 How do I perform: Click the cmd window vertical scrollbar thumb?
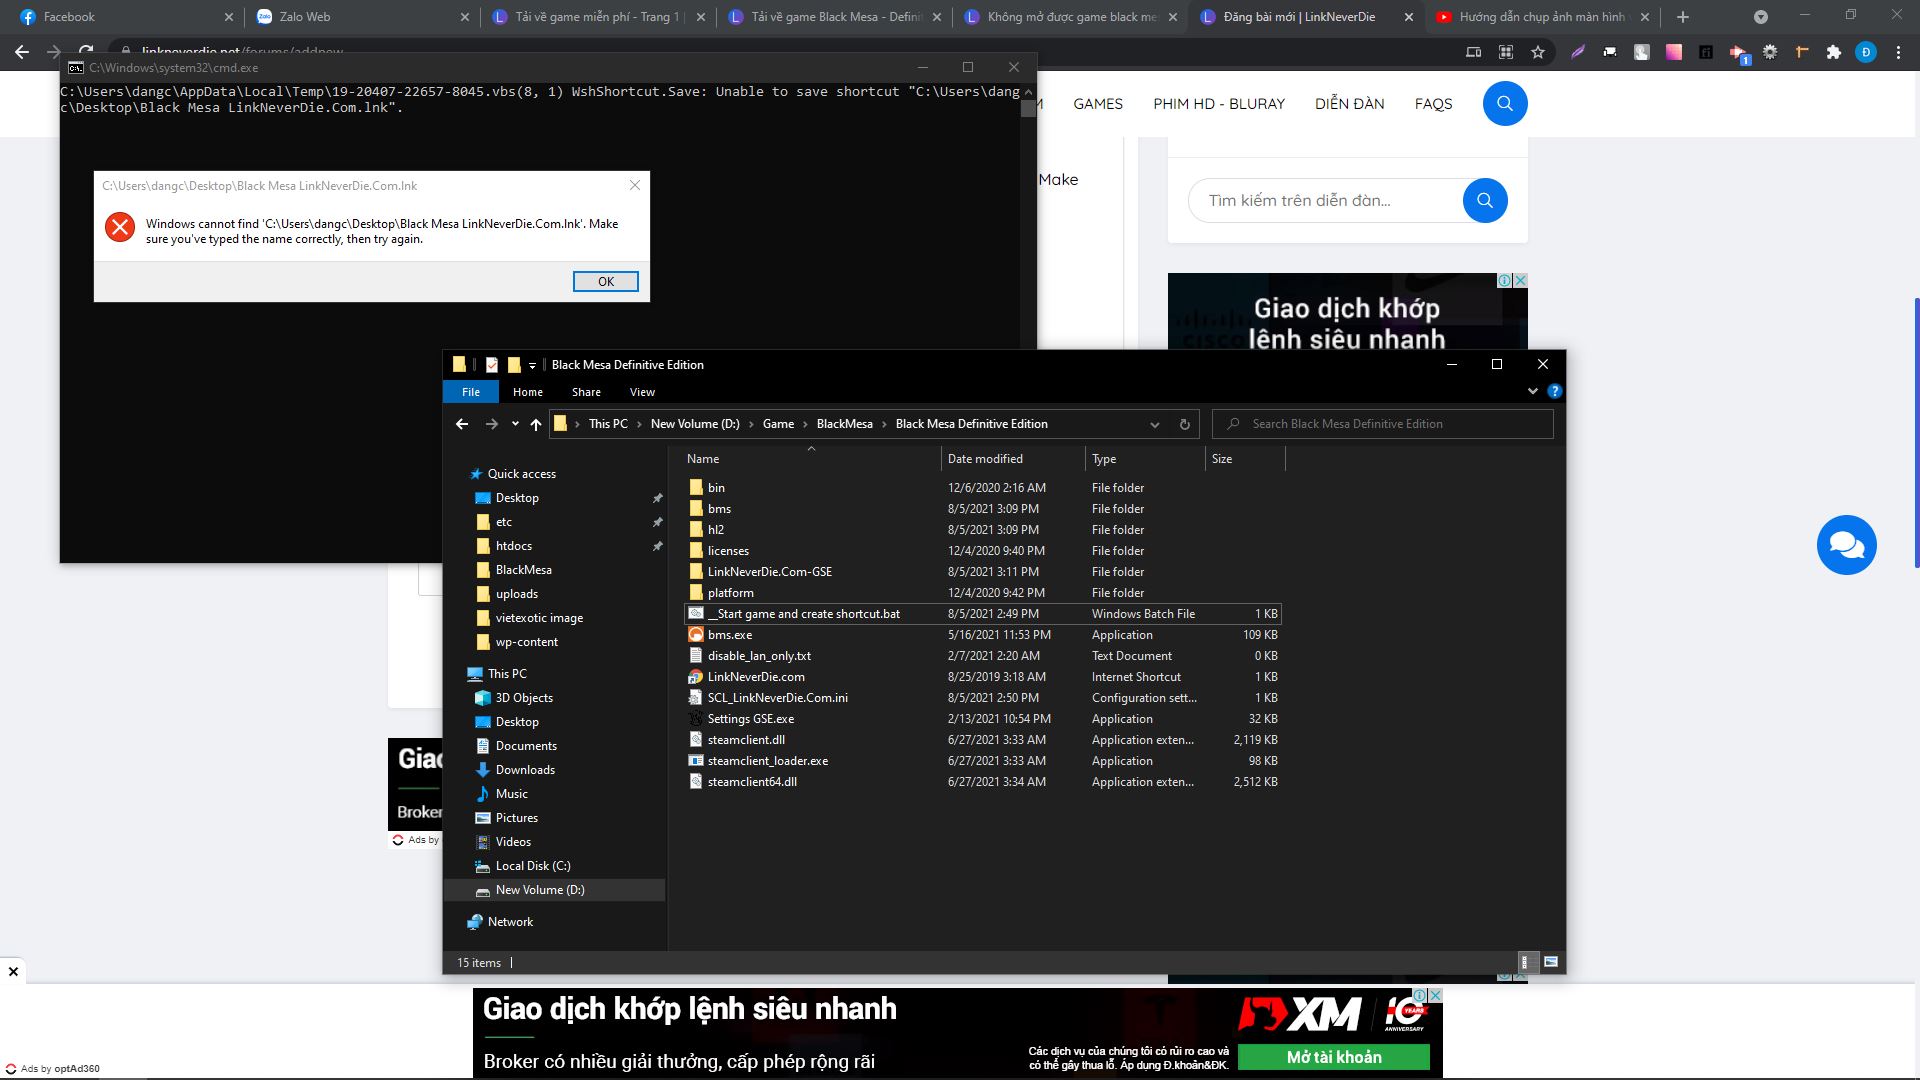1028,108
